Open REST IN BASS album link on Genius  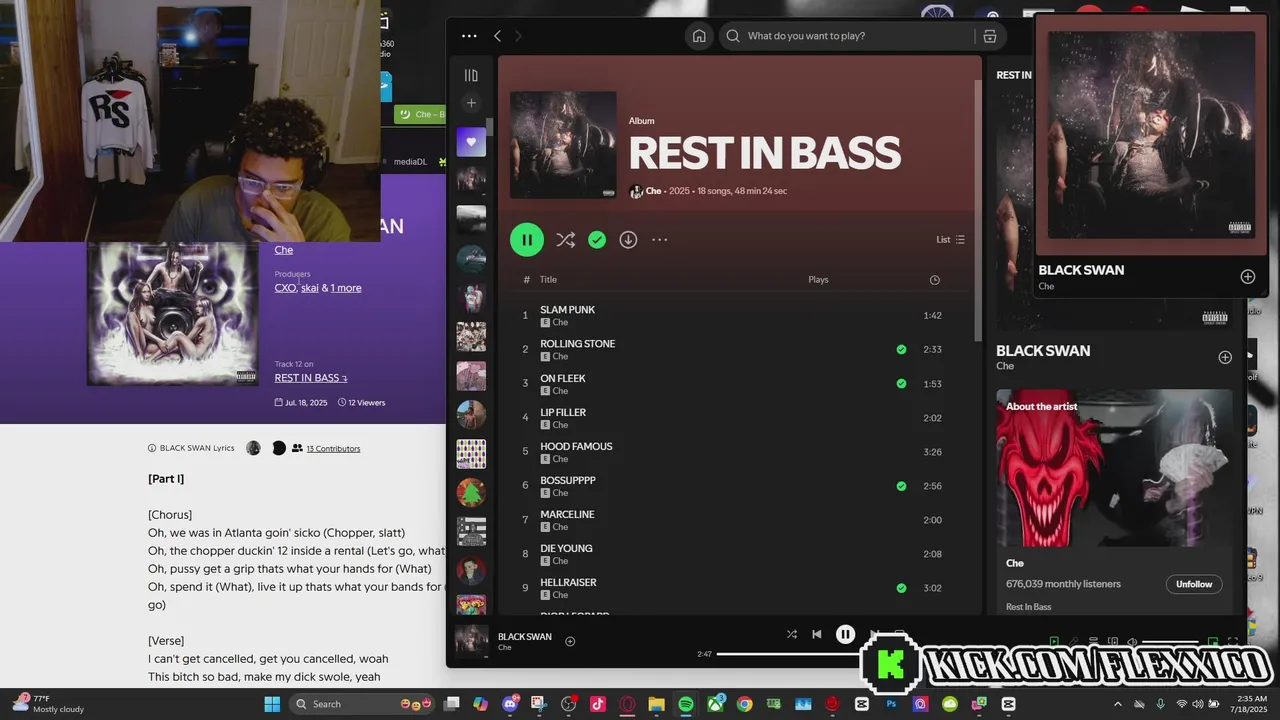tap(311, 378)
